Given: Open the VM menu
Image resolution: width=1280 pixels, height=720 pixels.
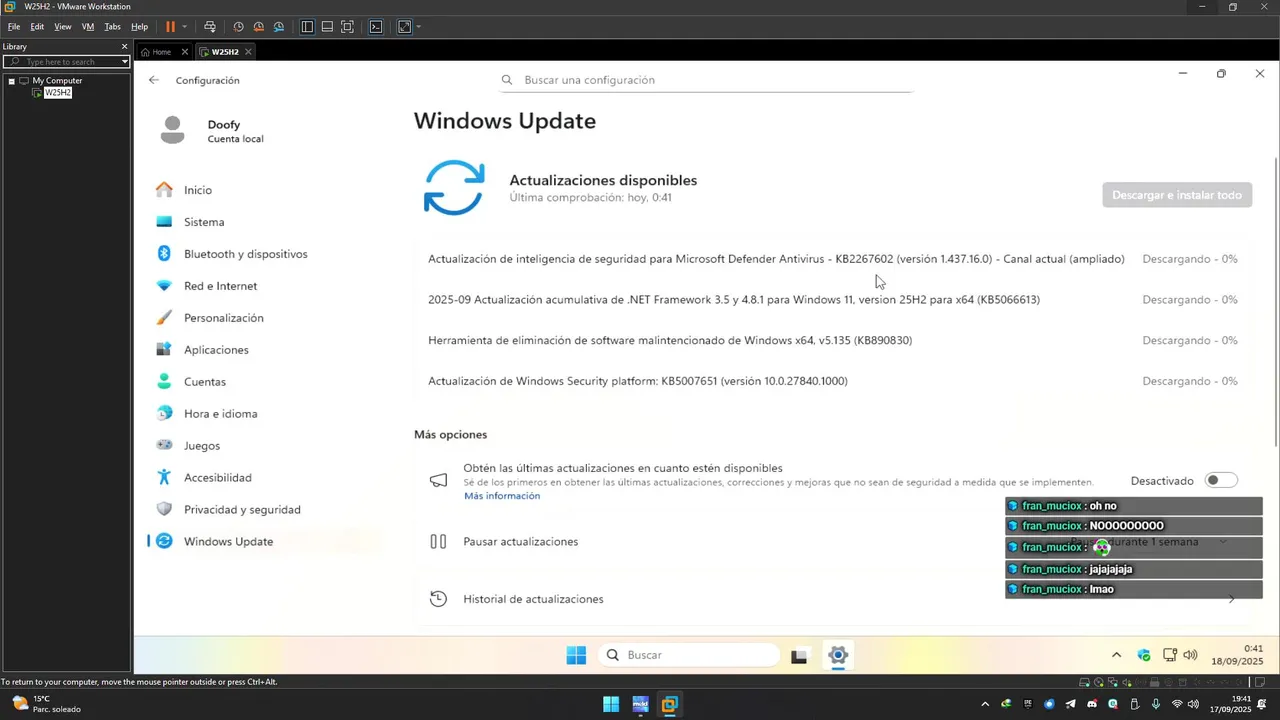Looking at the screenshot, I should (x=88, y=27).
